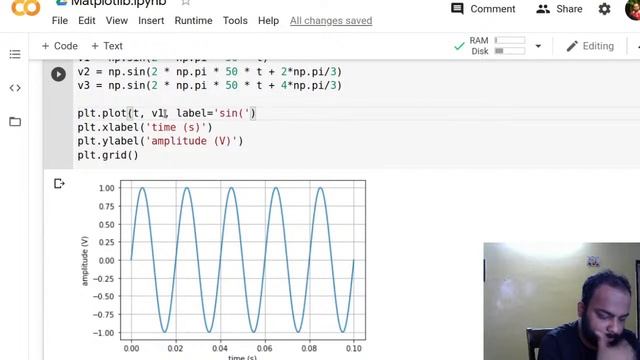The width and height of the screenshot is (640, 360).
Task: Open the settings gear icon
Action: tap(604, 9)
